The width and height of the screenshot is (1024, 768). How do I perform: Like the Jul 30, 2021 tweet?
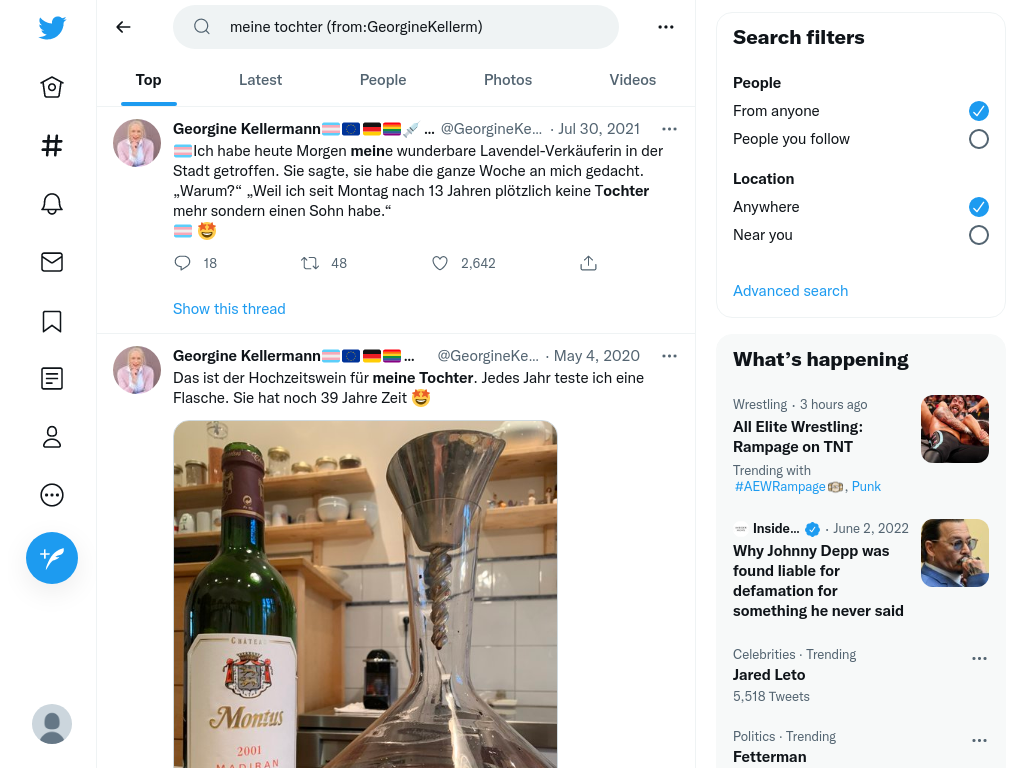[440, 263]
